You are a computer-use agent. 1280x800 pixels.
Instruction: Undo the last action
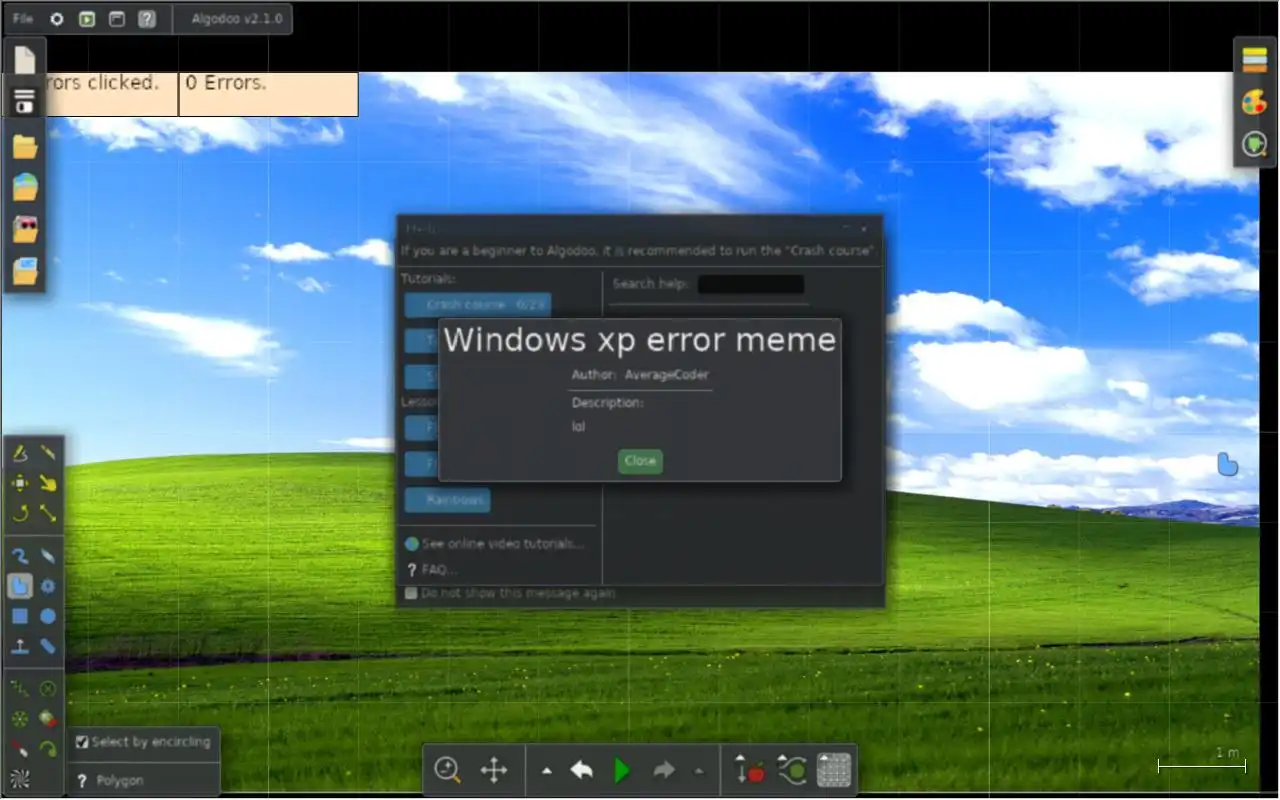(x=581, y=770)
